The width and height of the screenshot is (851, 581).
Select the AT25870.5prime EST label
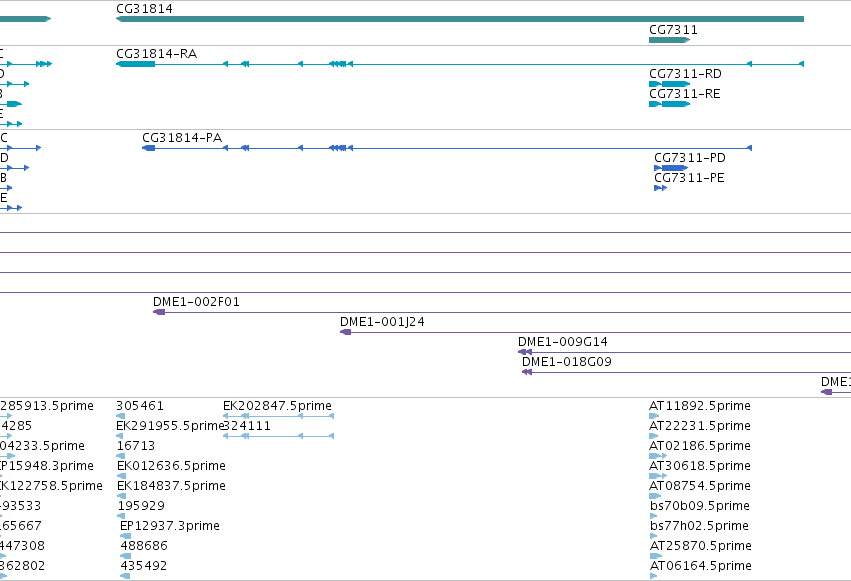[701, 546]
